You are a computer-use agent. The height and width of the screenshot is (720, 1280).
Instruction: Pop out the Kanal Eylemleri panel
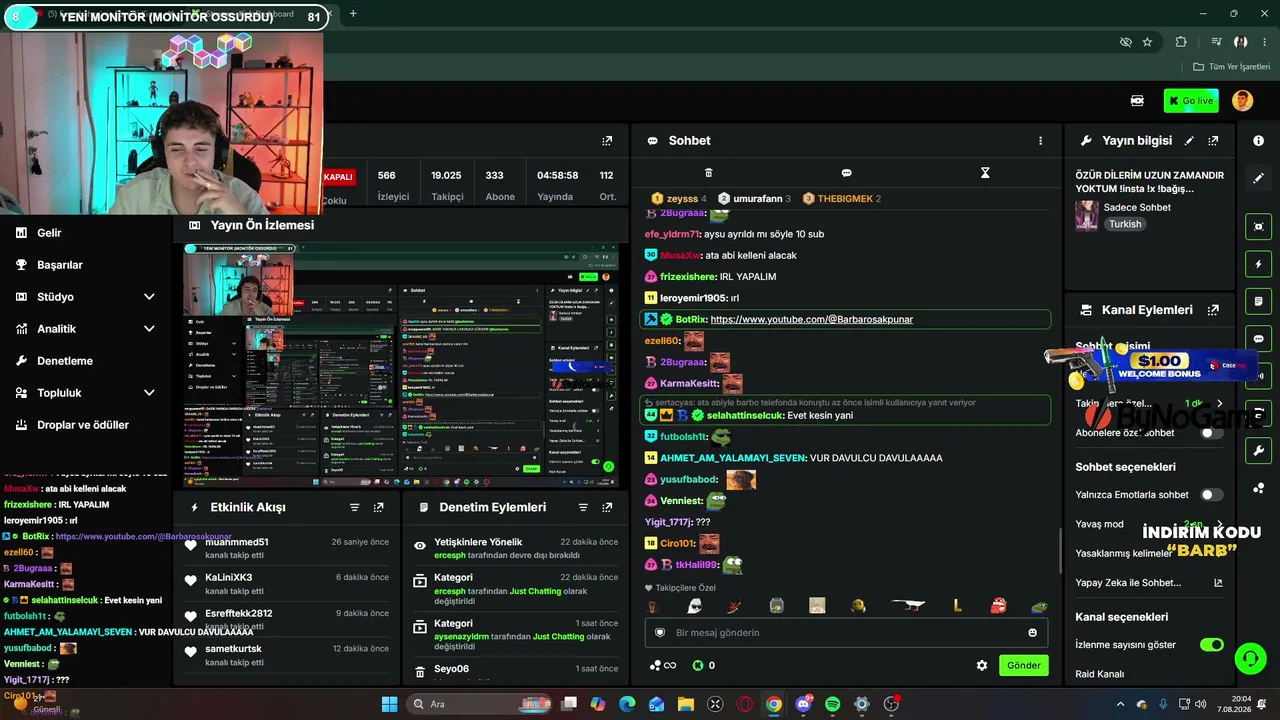[1213, 310]
